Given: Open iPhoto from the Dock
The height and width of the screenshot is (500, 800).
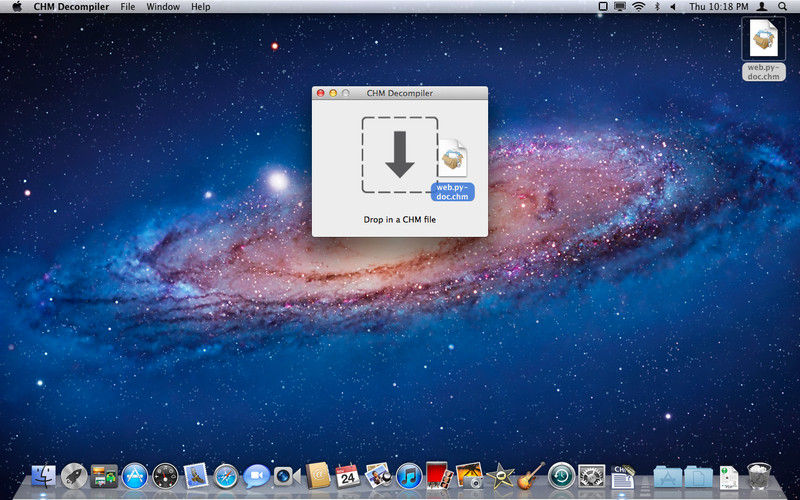Looking at the screenshot, I should tap(469, 476).
